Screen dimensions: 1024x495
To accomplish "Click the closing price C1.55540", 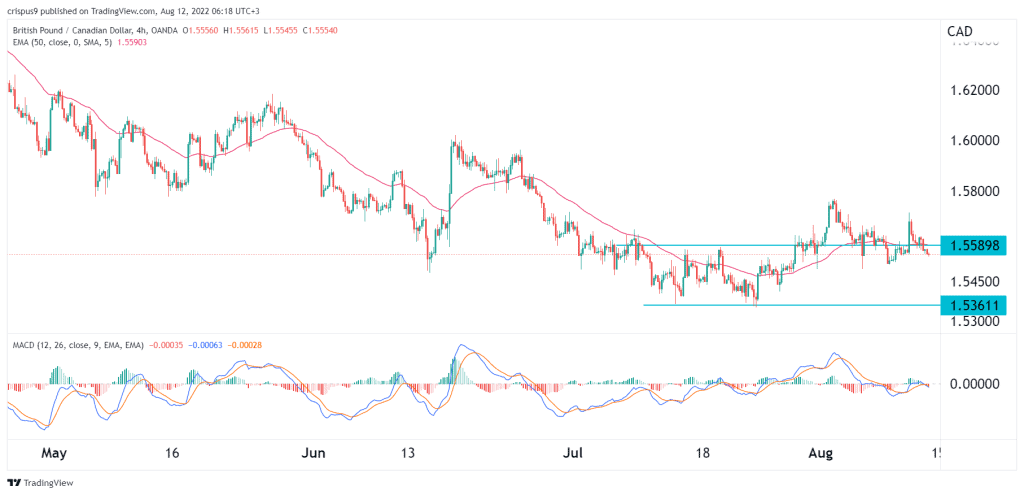I will [x=320, y=31].
